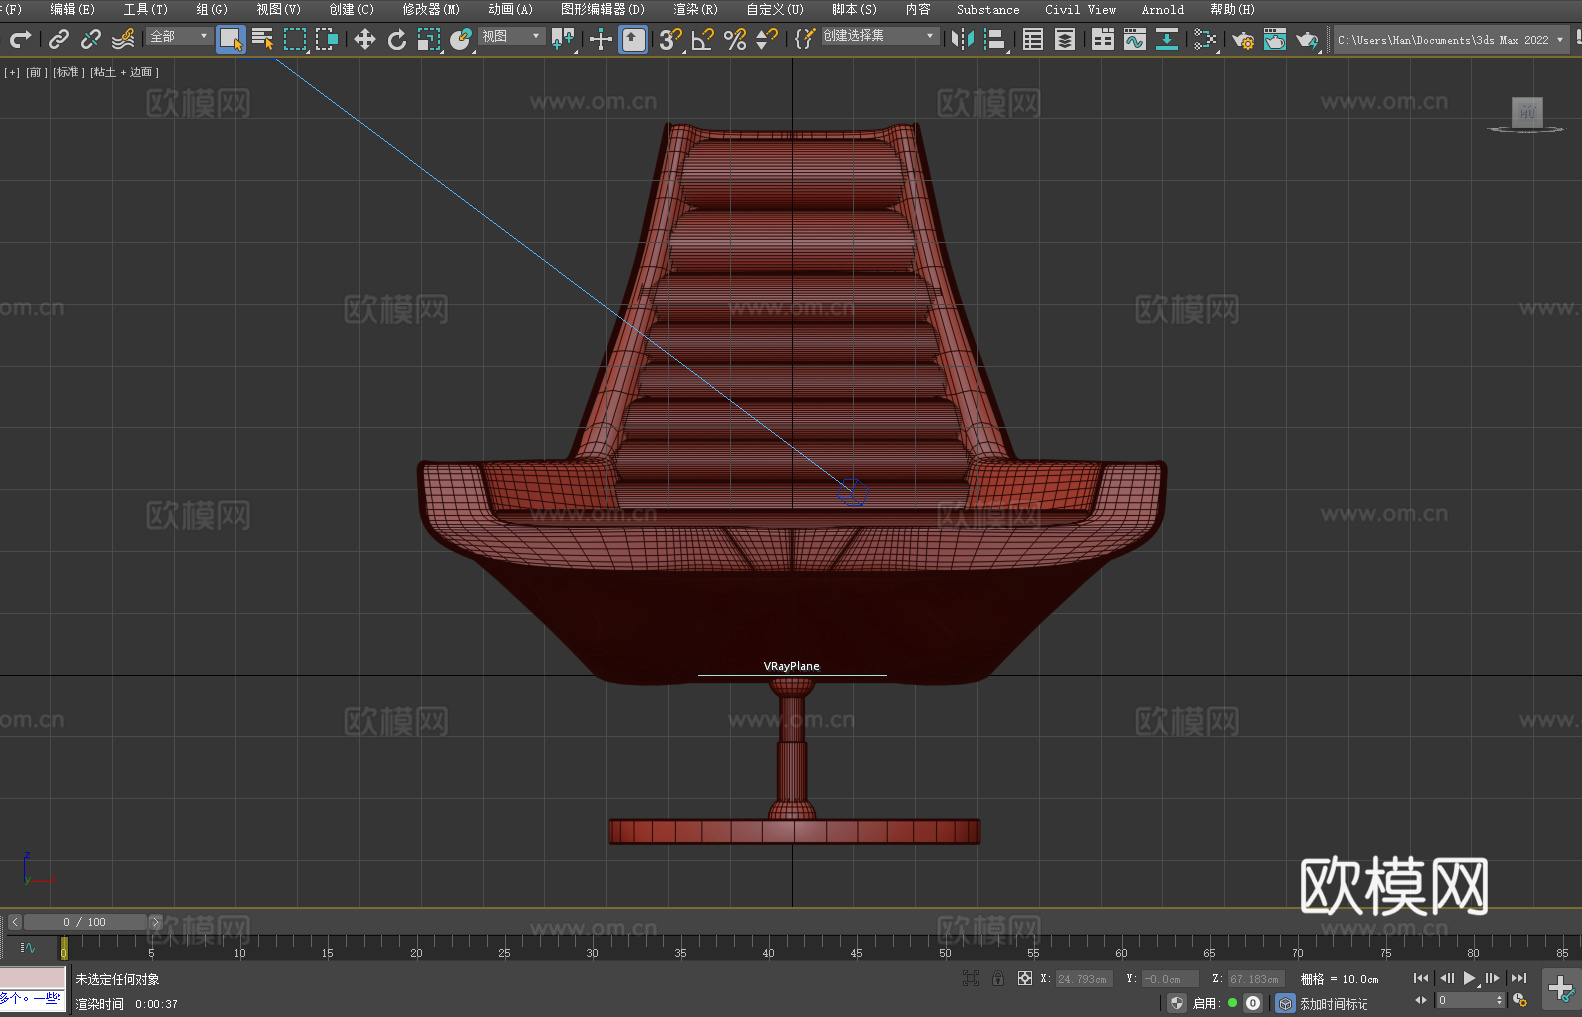
Task: Open the selection filter '全部' dropdown
Action: tap(178, 36)
